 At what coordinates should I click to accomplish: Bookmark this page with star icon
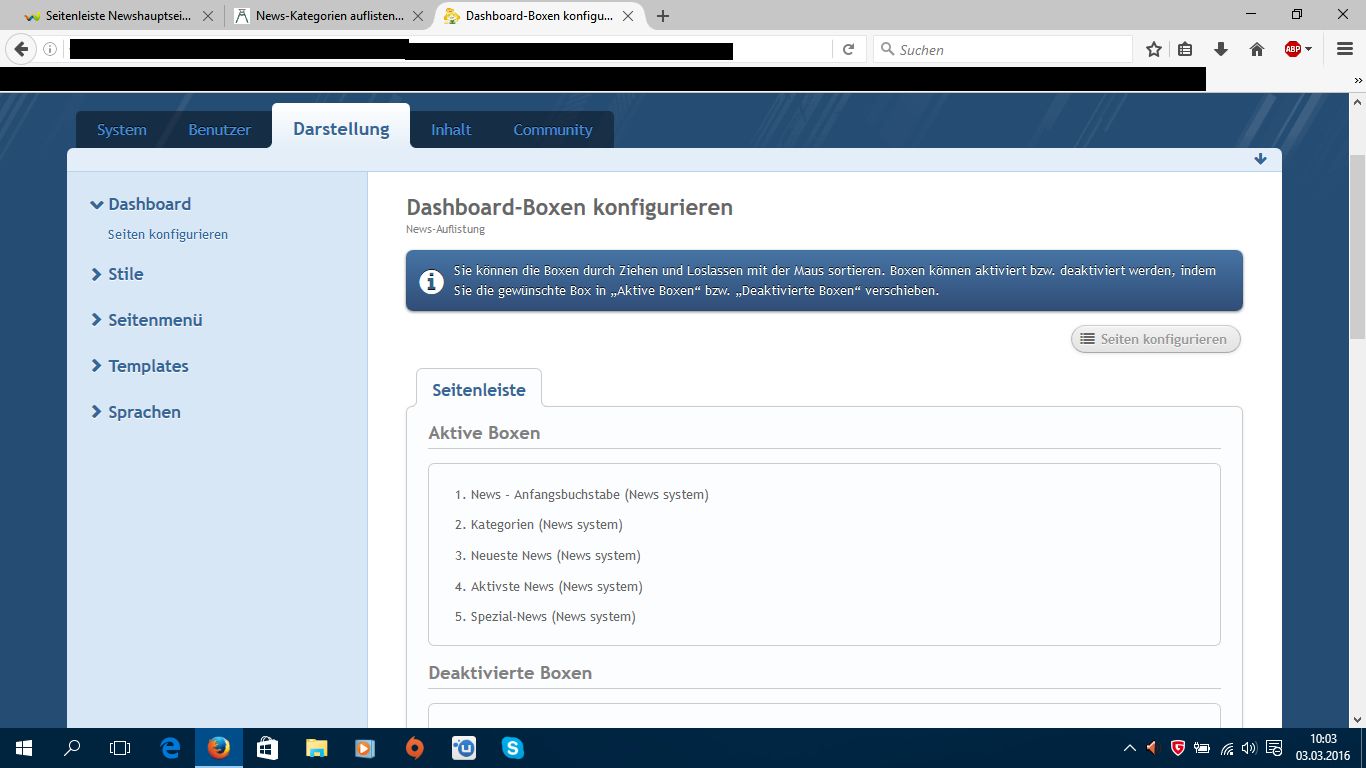pos(1154,49)
